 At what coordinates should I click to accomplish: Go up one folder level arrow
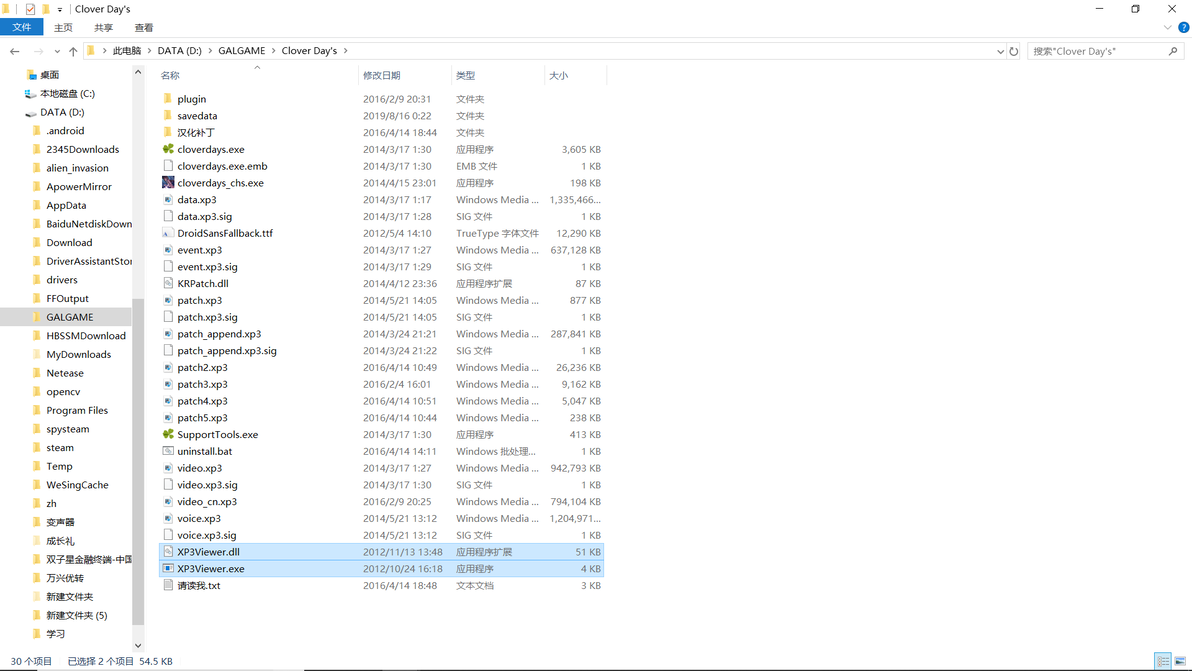click(73, 51)
